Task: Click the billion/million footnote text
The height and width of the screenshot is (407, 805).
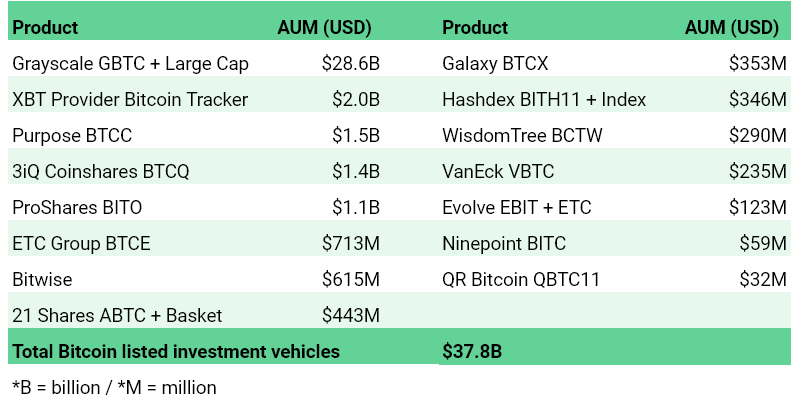Action: tap(114, 386)
